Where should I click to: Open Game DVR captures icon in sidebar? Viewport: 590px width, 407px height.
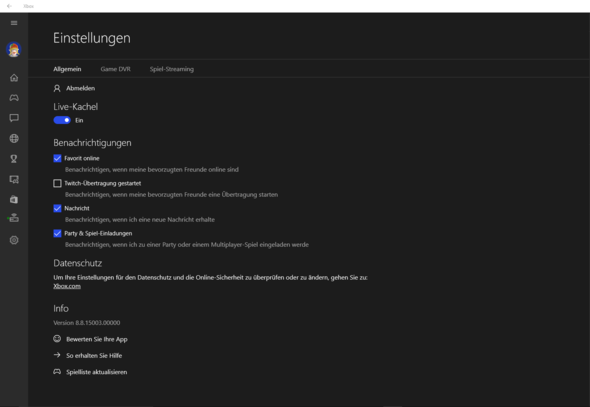[x=14, y=179]
